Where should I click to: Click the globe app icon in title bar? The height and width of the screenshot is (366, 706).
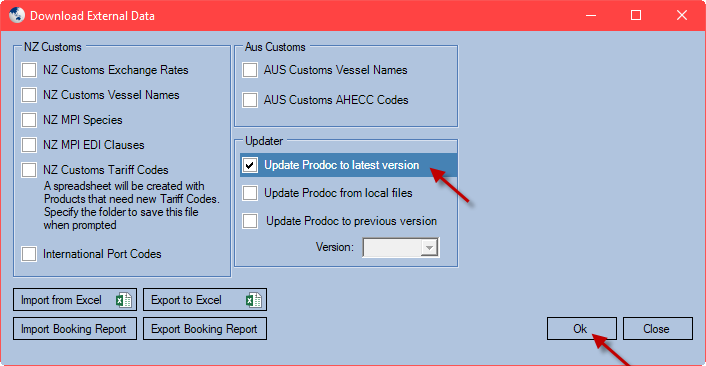tap(17, 15)
